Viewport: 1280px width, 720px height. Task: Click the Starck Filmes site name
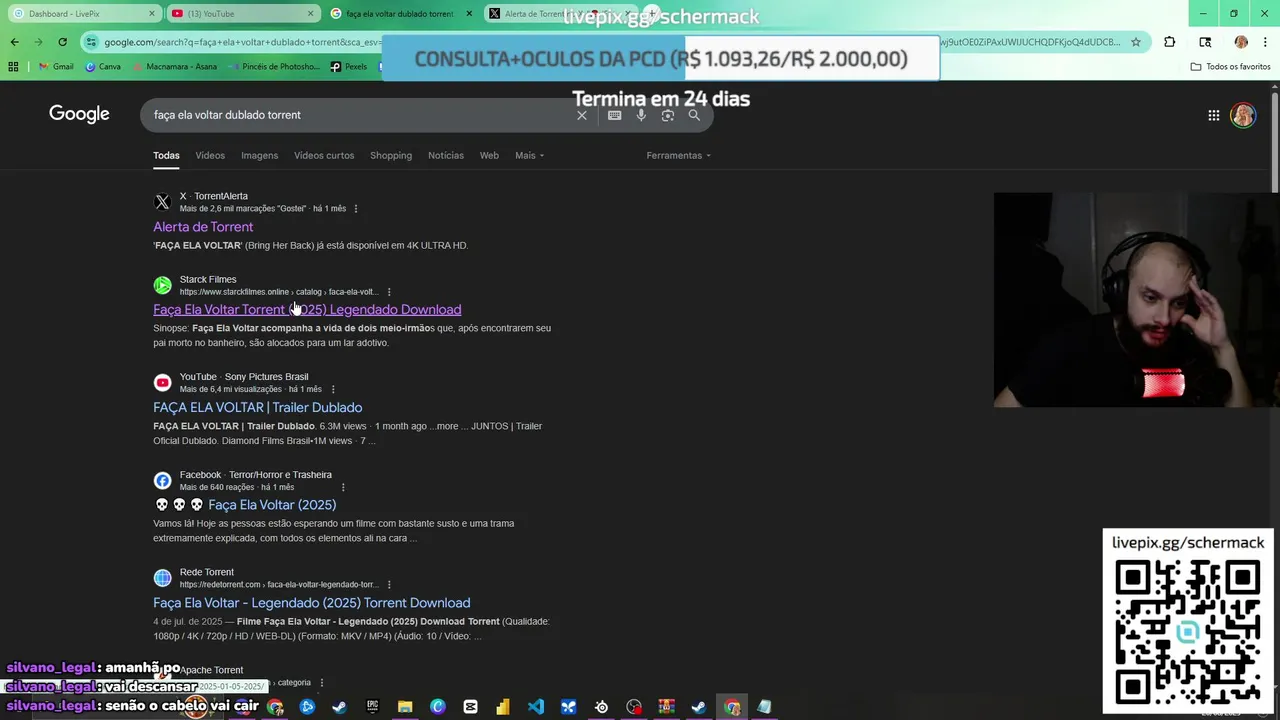(x=208, y=280)
